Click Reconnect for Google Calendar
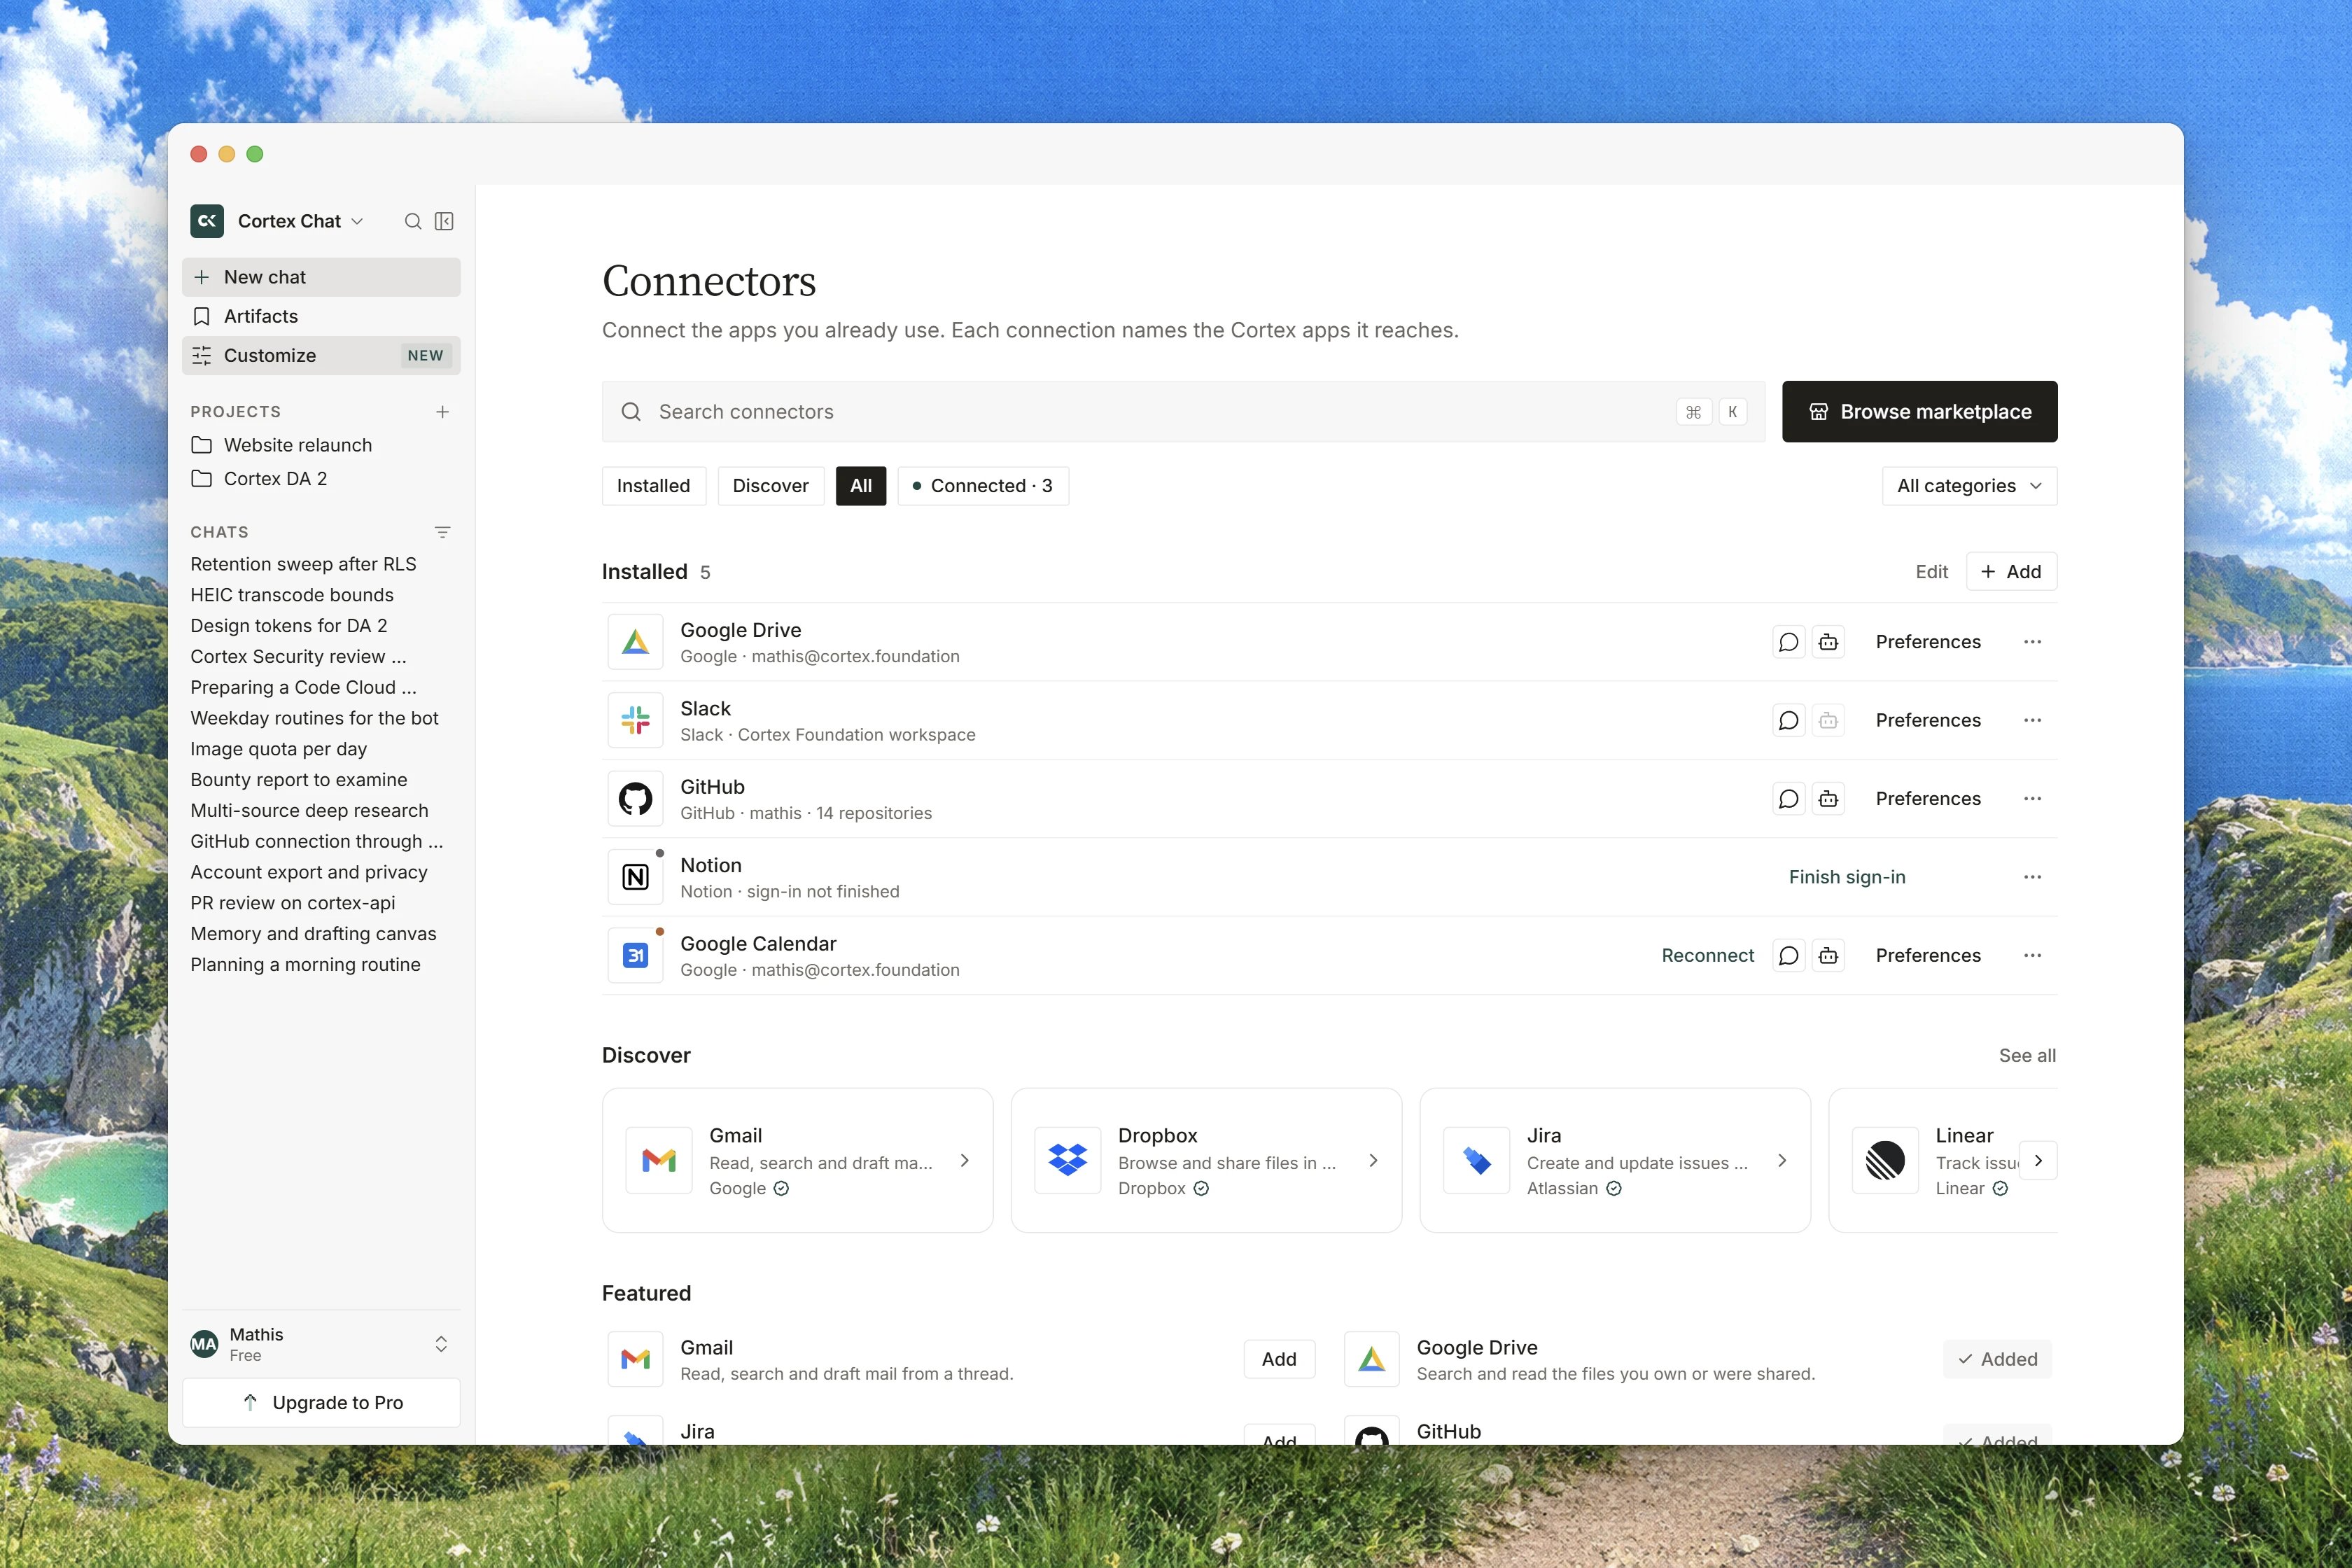 pos(1707,956)
